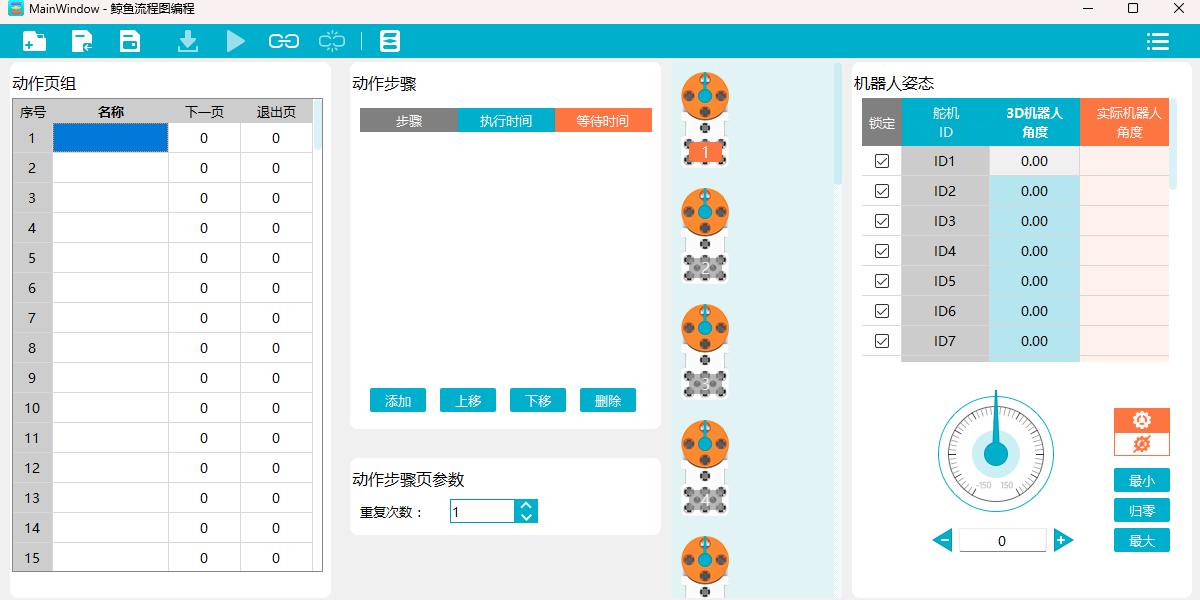Disable the lock for servo ID7
Screen dimensions: 1200x600
[881, 341]
